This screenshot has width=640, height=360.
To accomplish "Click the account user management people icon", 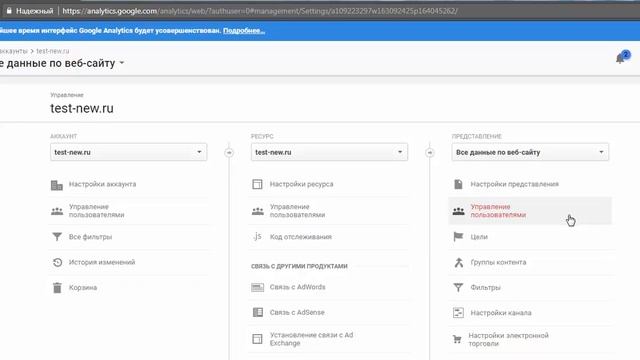I will click(57, 211).
